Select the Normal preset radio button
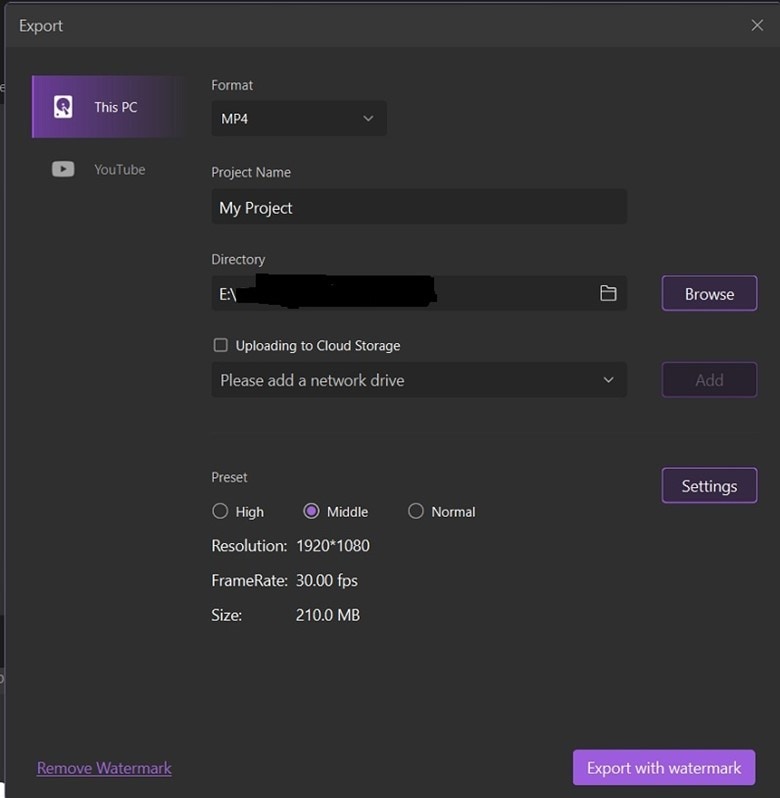 point(416,511)
